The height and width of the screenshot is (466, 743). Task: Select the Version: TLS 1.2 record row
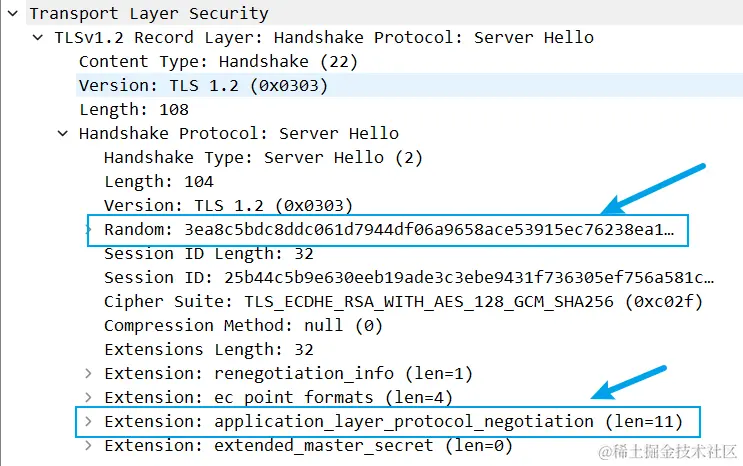[202, 86]
